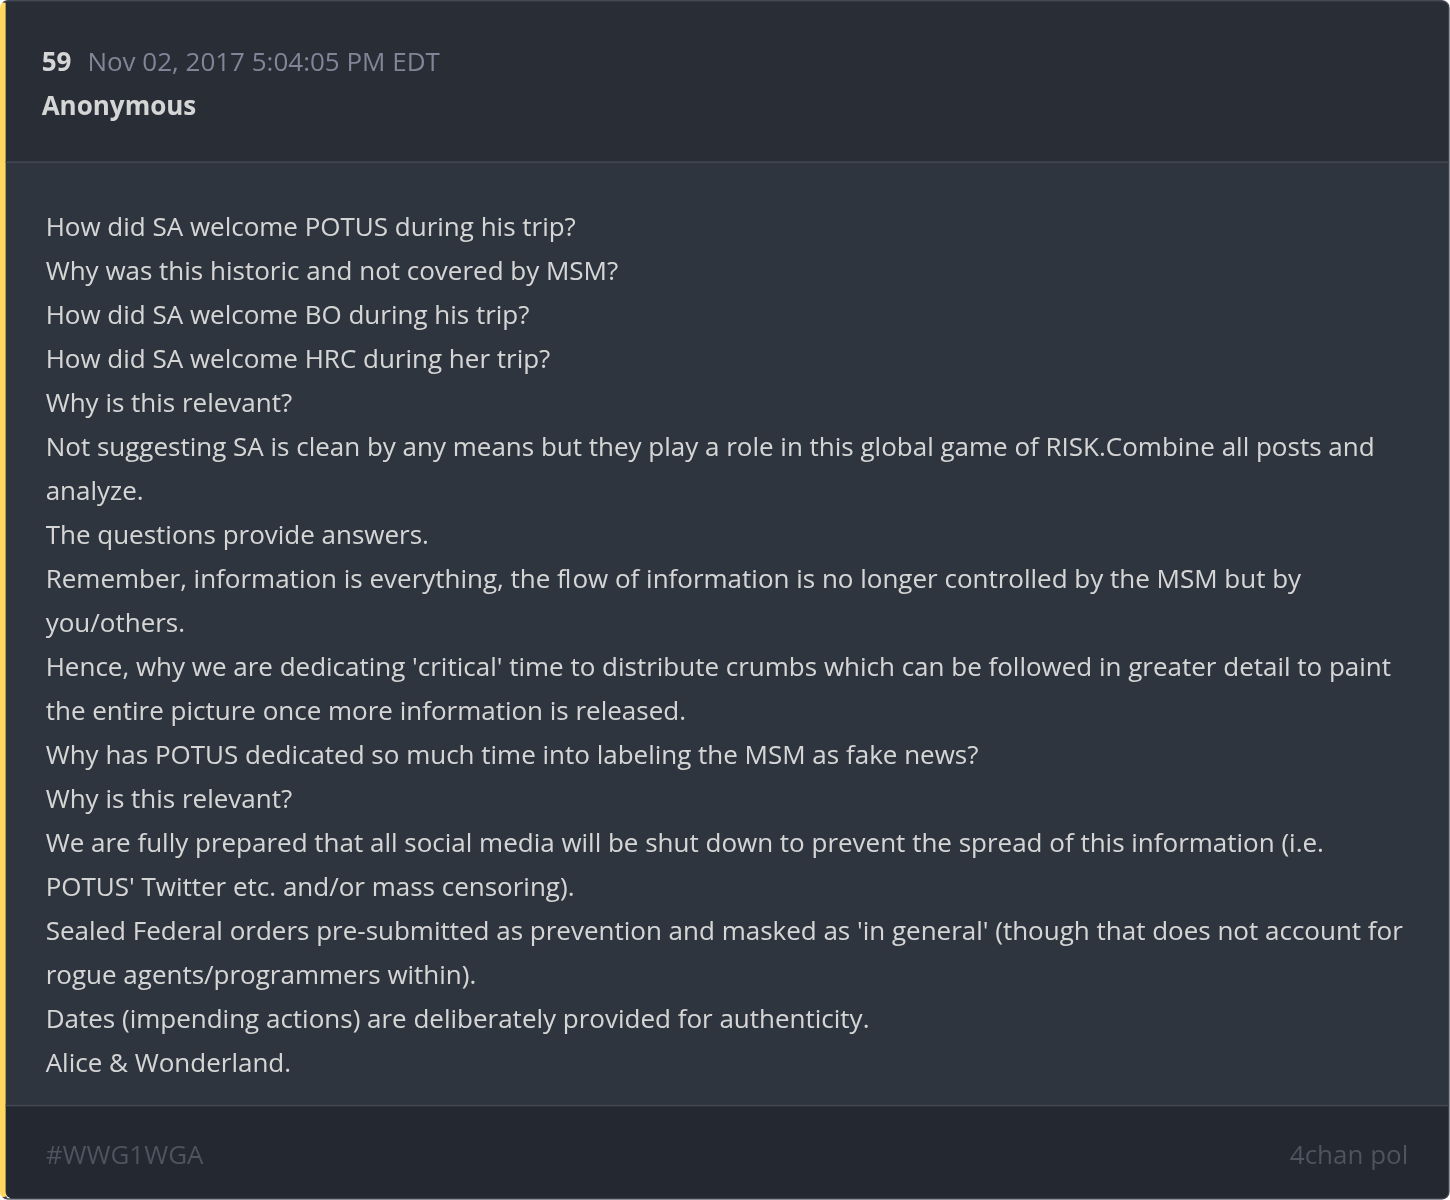Click the line about labeling MSM fake news

click(x=512, y=755)
